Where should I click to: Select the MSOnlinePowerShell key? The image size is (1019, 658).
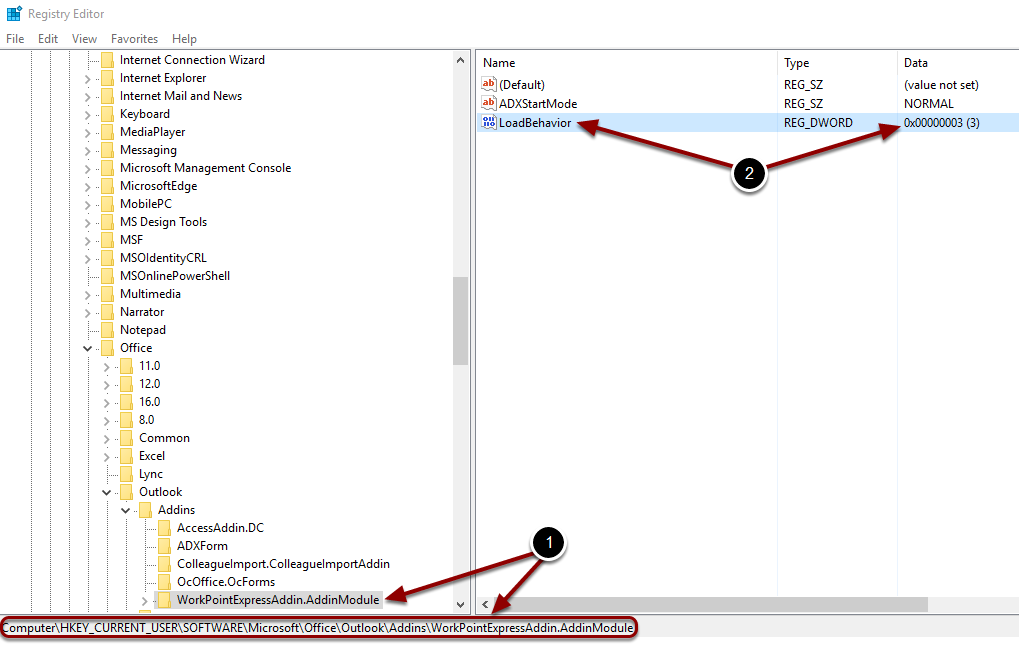pos(175,276)
